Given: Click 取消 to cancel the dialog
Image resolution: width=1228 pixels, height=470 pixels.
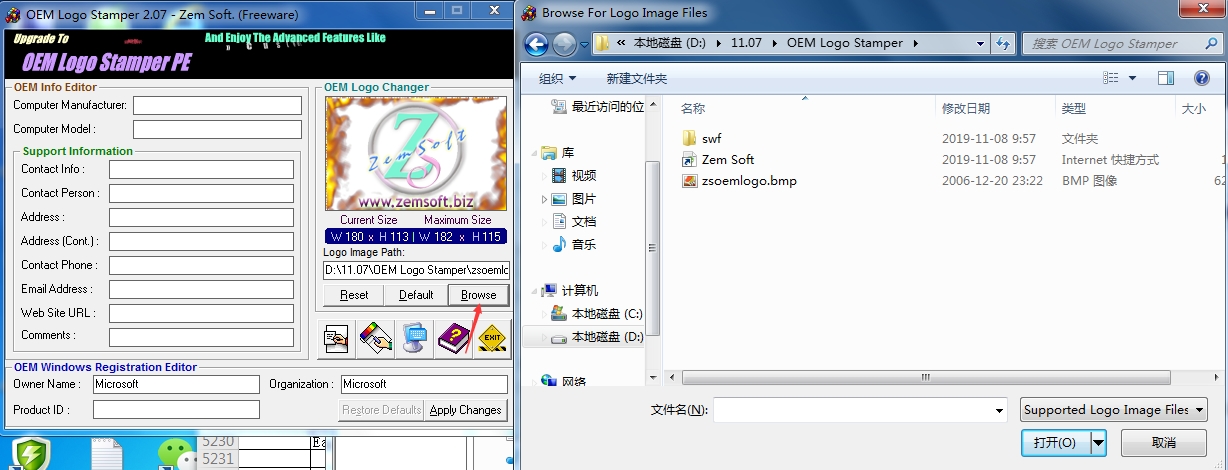Looking at the screenshot, I should 1164,442.
